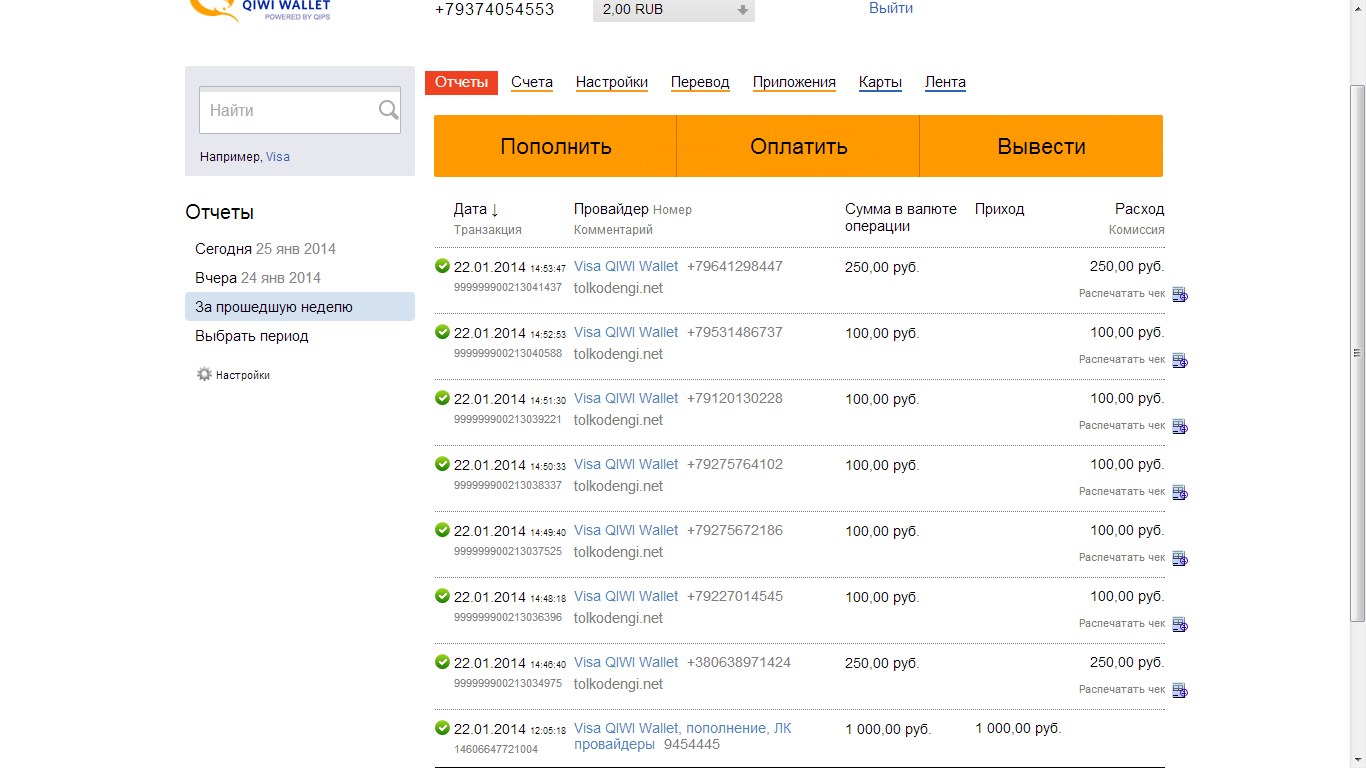The image size is (1366, 768).
Task: Click the red sort arrow next to Дата
Action: click(494, 209)
